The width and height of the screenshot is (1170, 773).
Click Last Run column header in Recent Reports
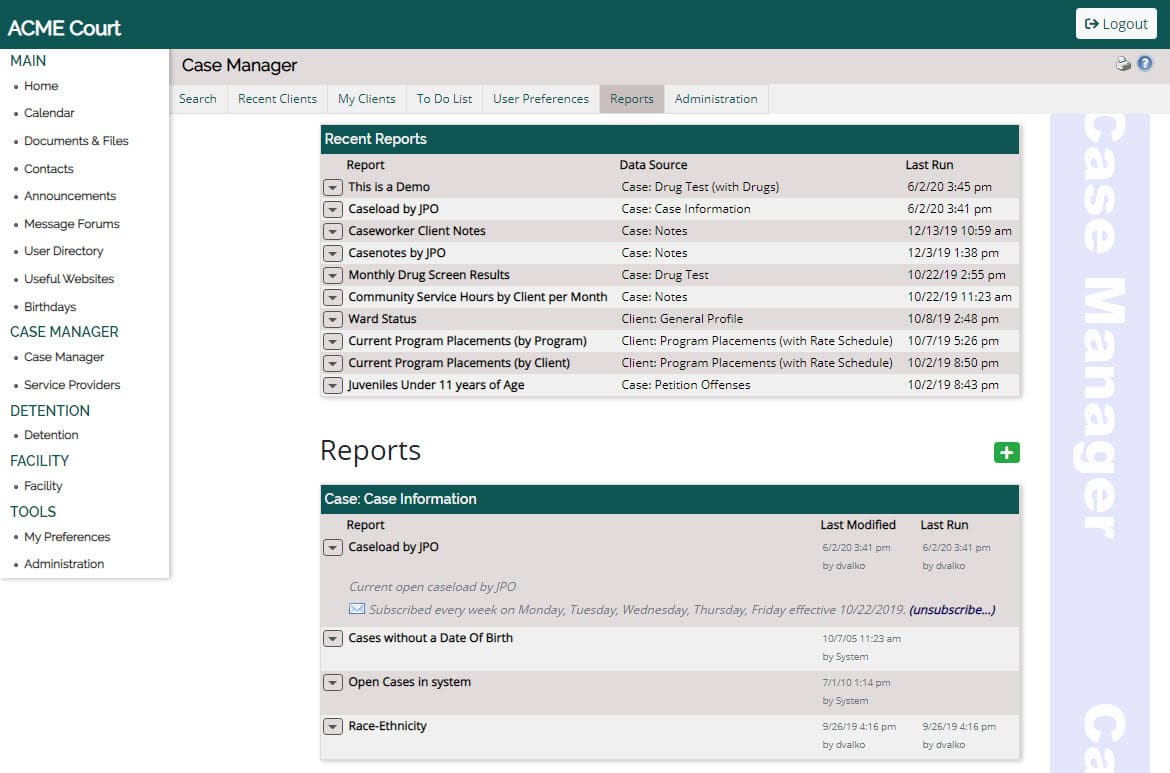[929, 165]
